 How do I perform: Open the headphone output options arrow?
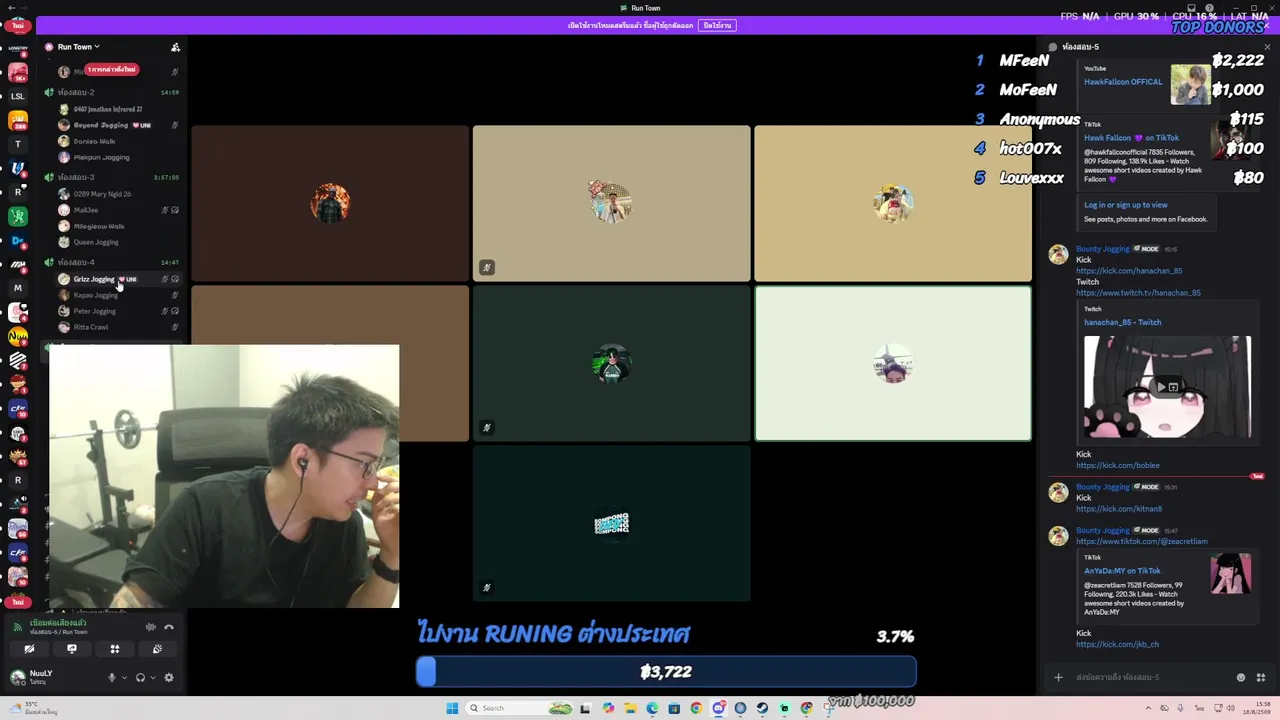[152, 678]
